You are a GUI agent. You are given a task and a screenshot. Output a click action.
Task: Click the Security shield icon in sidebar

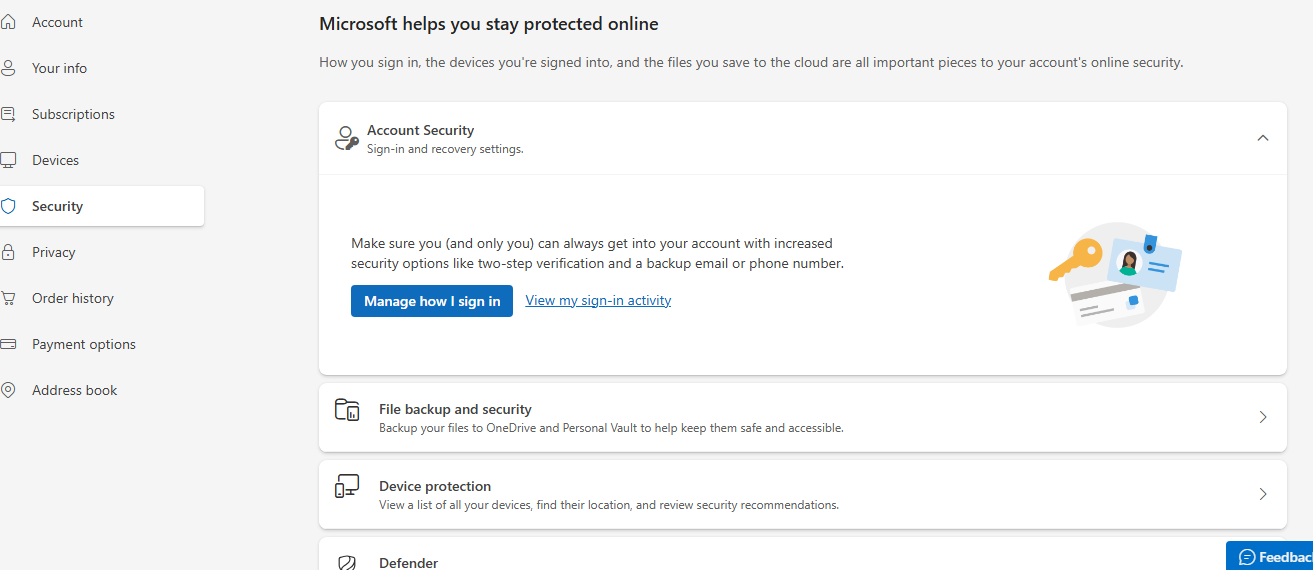(8, 206)
